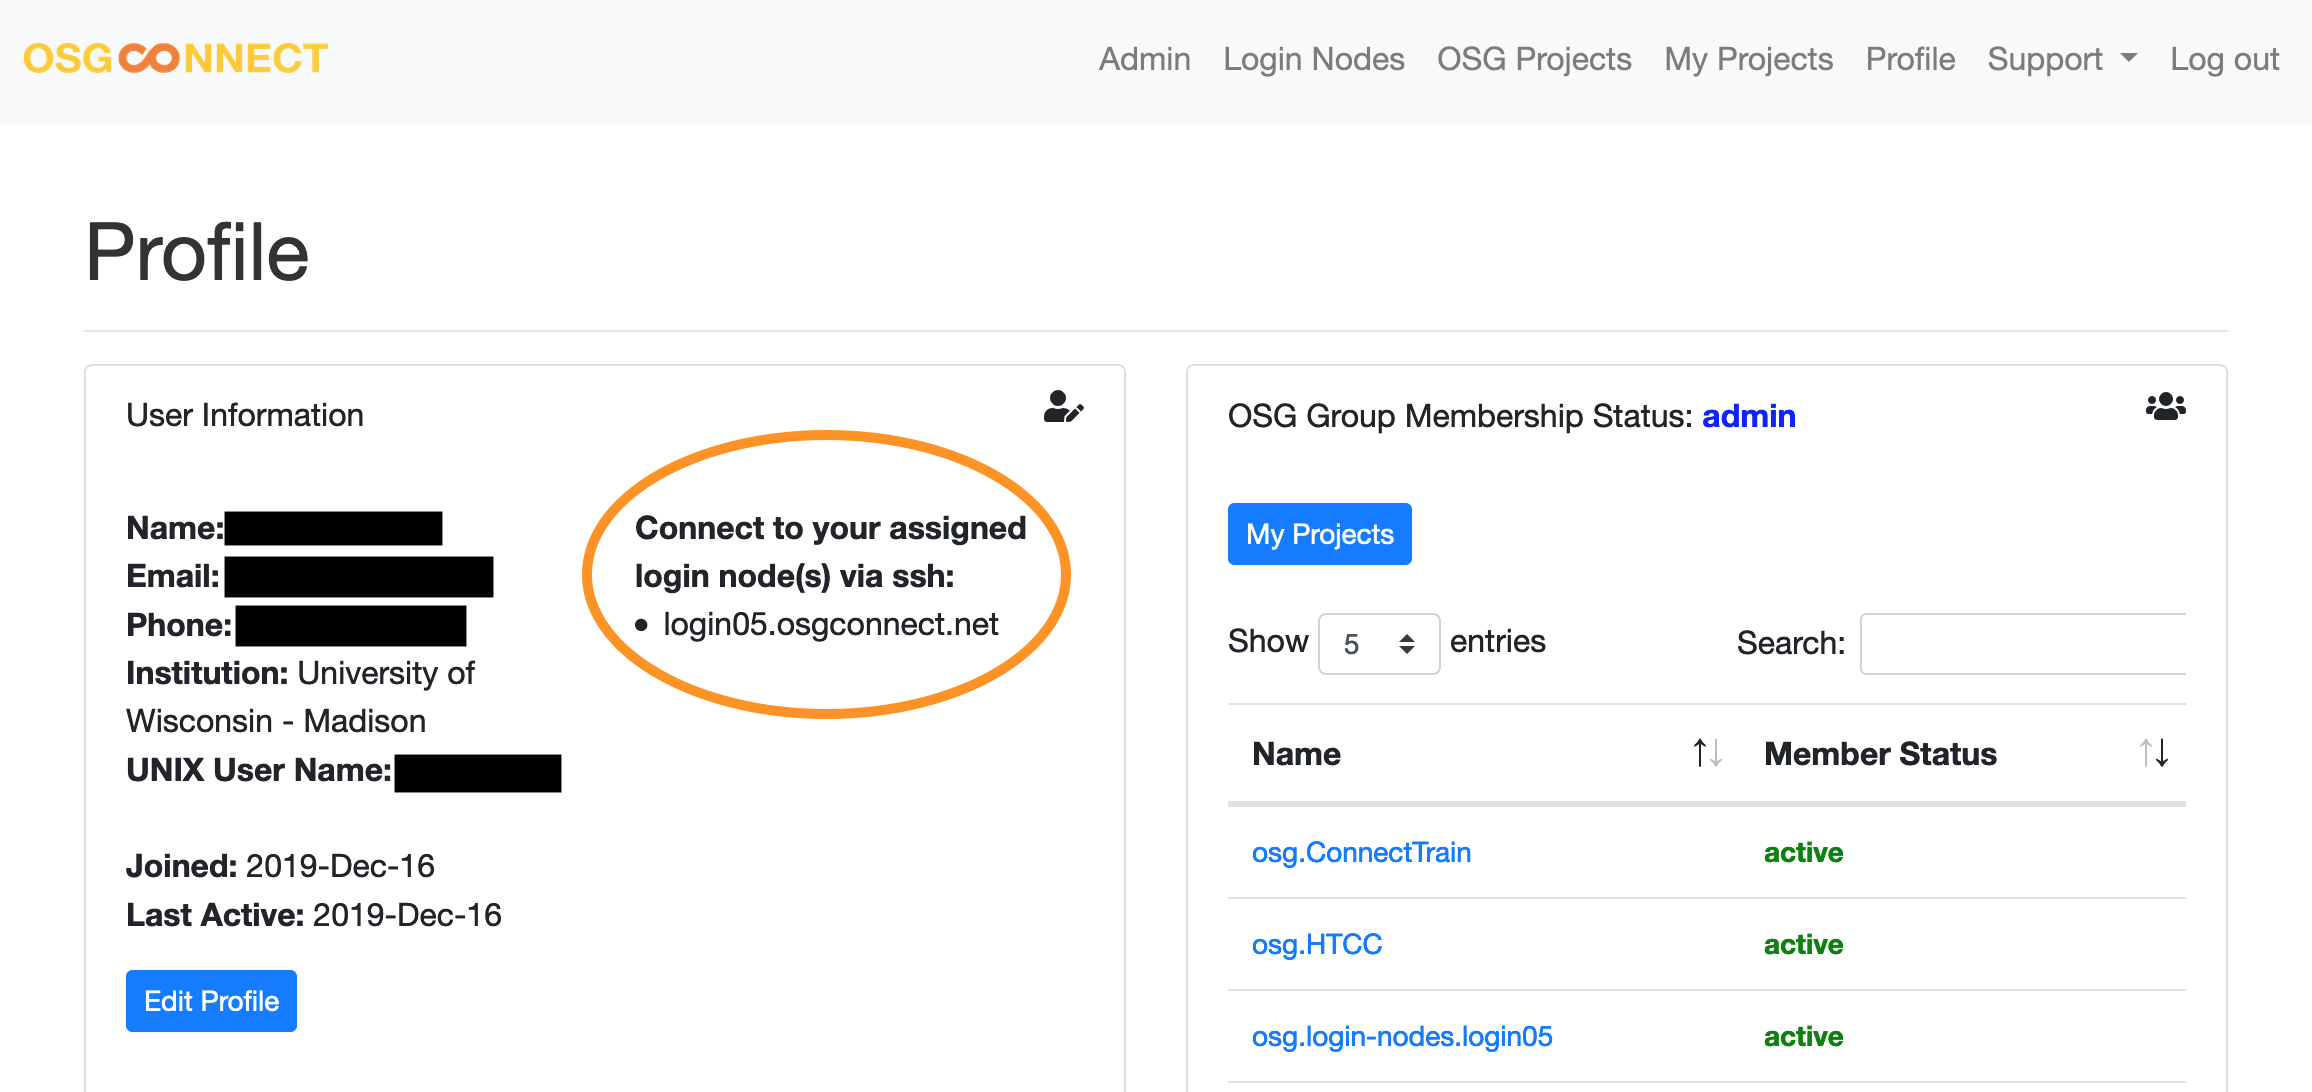
Task: Click Log out in navbar
Action: click(2224, 59)
